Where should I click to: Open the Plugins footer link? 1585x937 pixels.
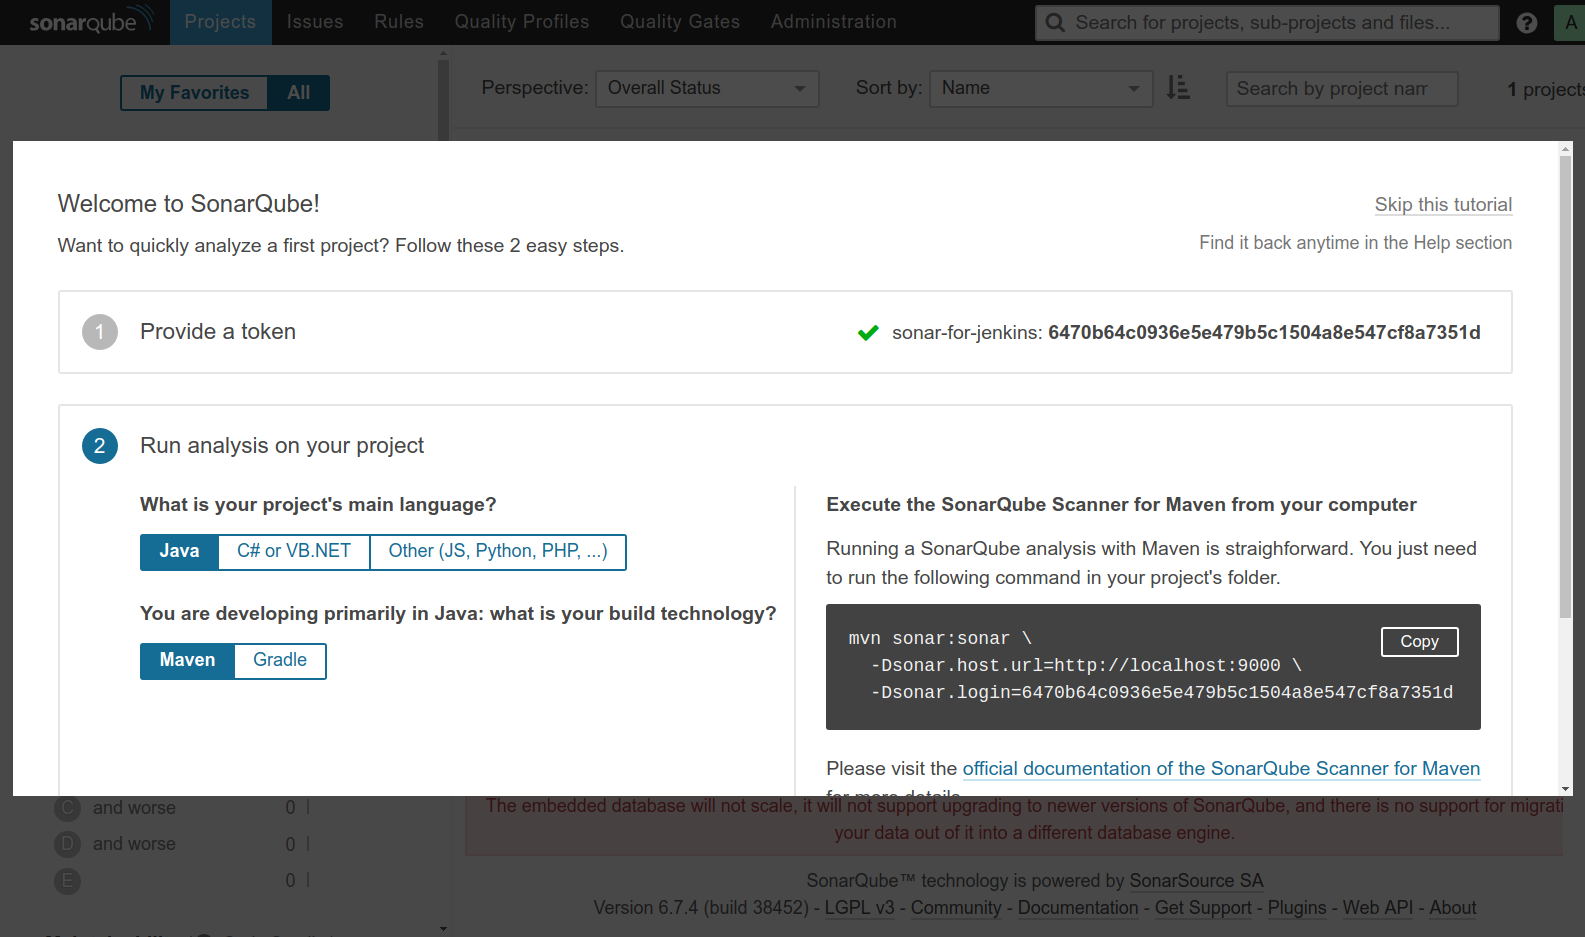pyautogui.click(x=1297, y=908)
